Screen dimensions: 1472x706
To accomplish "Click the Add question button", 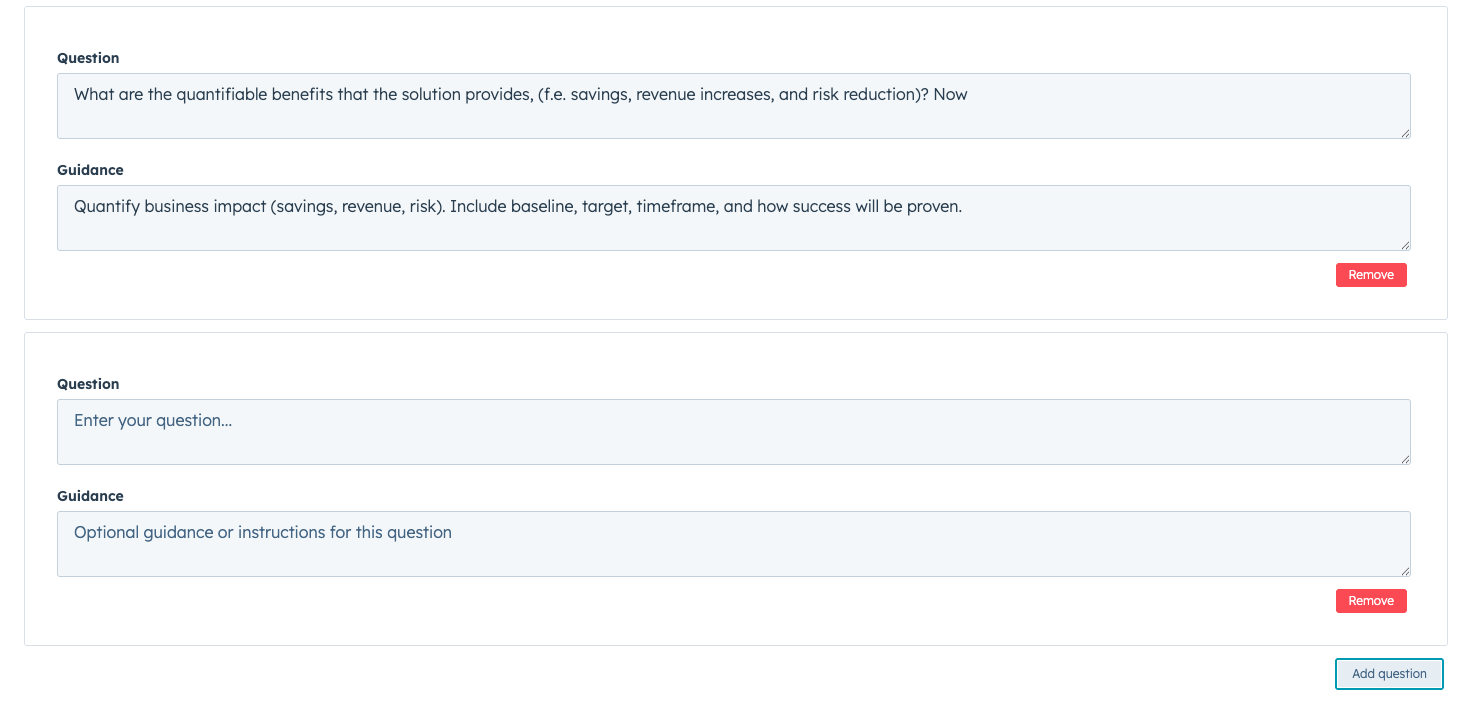I will [1388, 674].
